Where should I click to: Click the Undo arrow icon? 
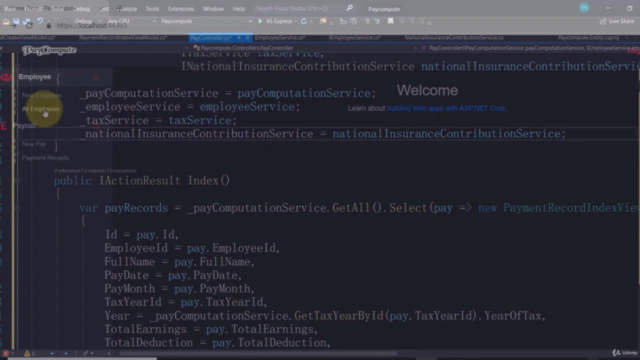click(x=40, y=21)
